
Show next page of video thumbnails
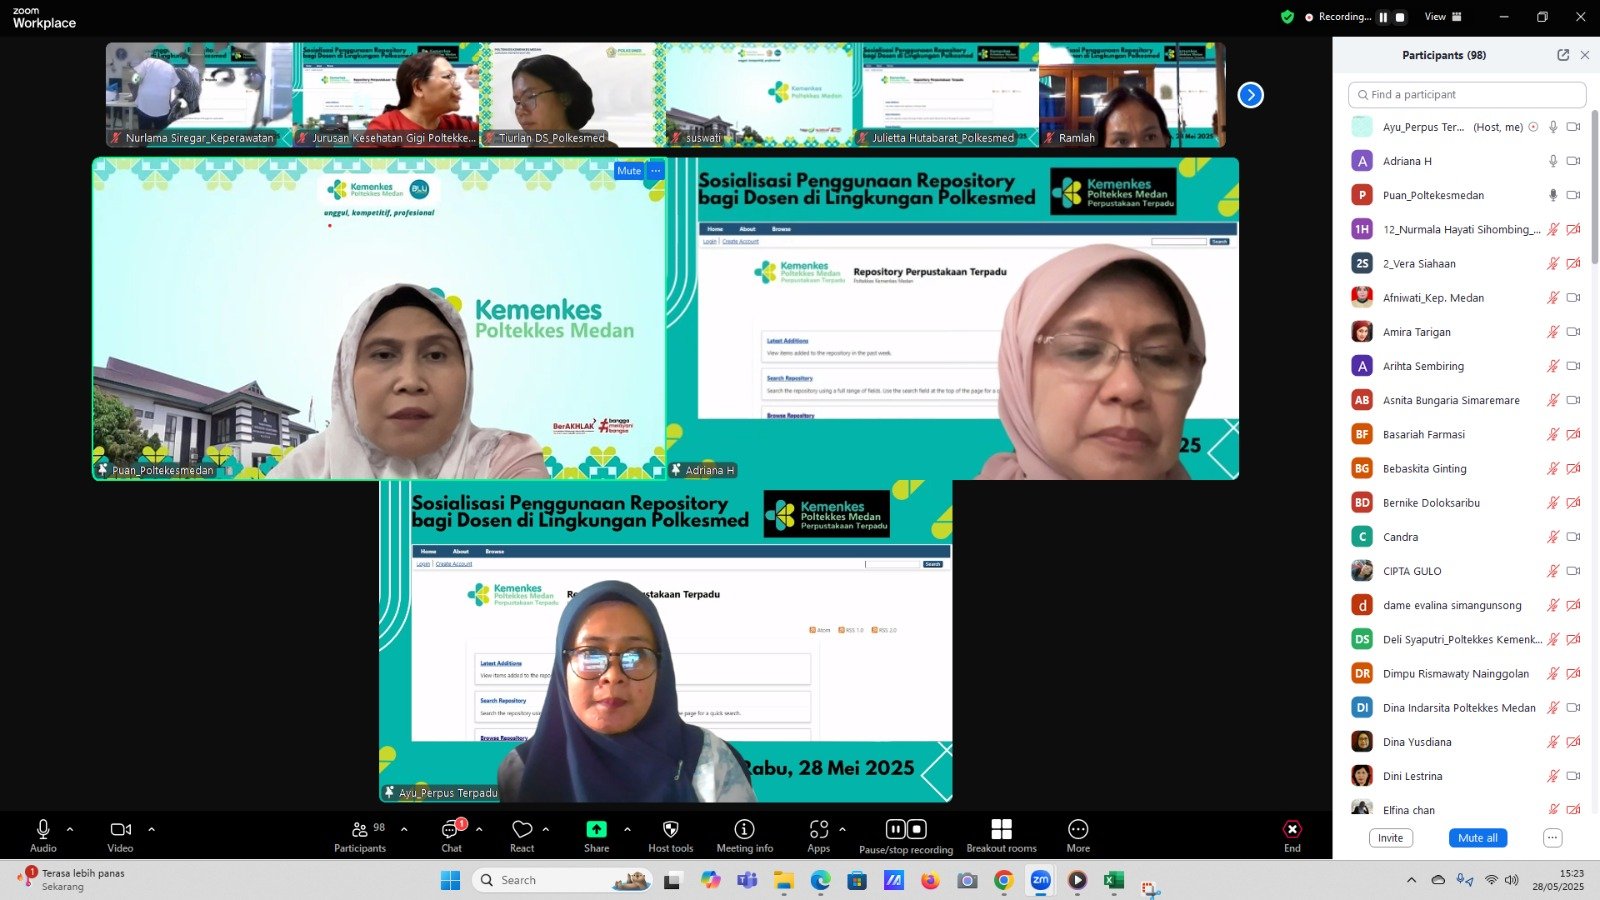click(1250, 95)
